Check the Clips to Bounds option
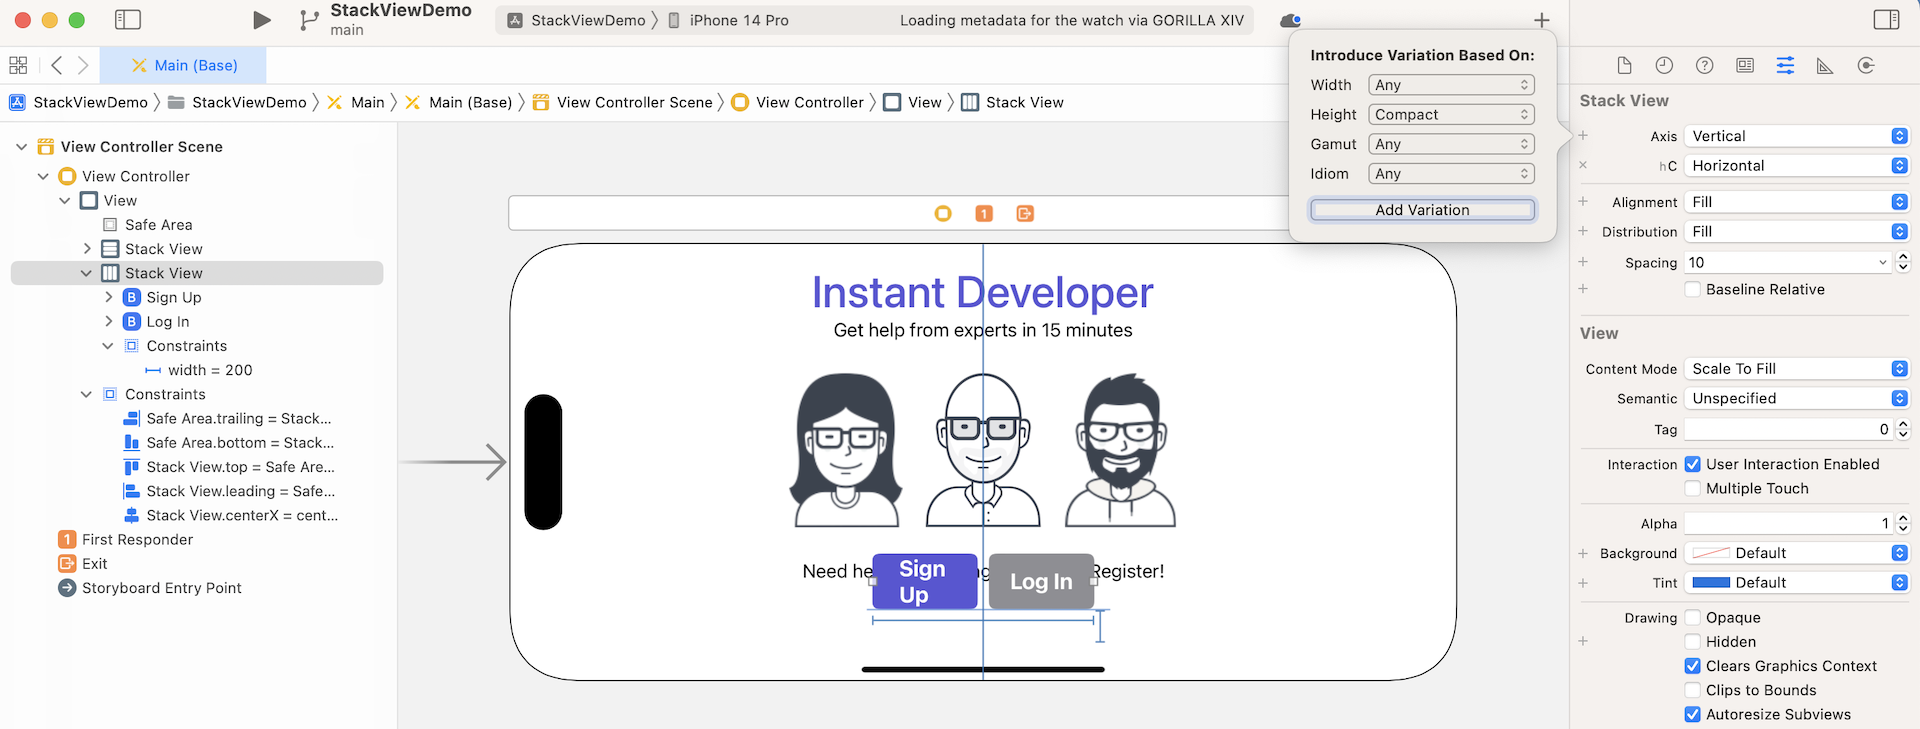Image resolution: width=1920 pixels, height=729 pixels. tap(1693, 691)
